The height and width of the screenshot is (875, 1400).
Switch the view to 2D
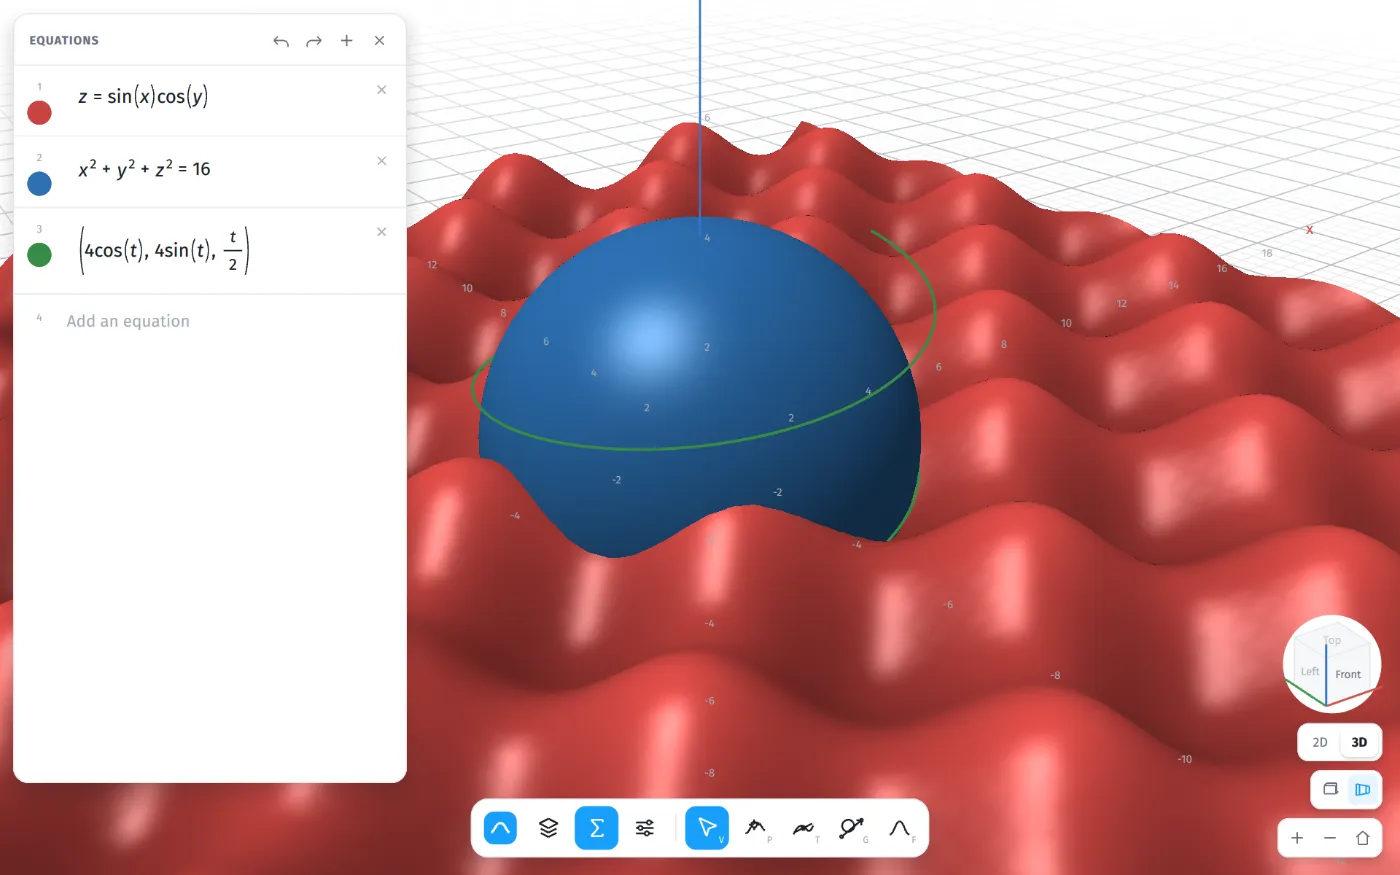tap(1320, 743)
